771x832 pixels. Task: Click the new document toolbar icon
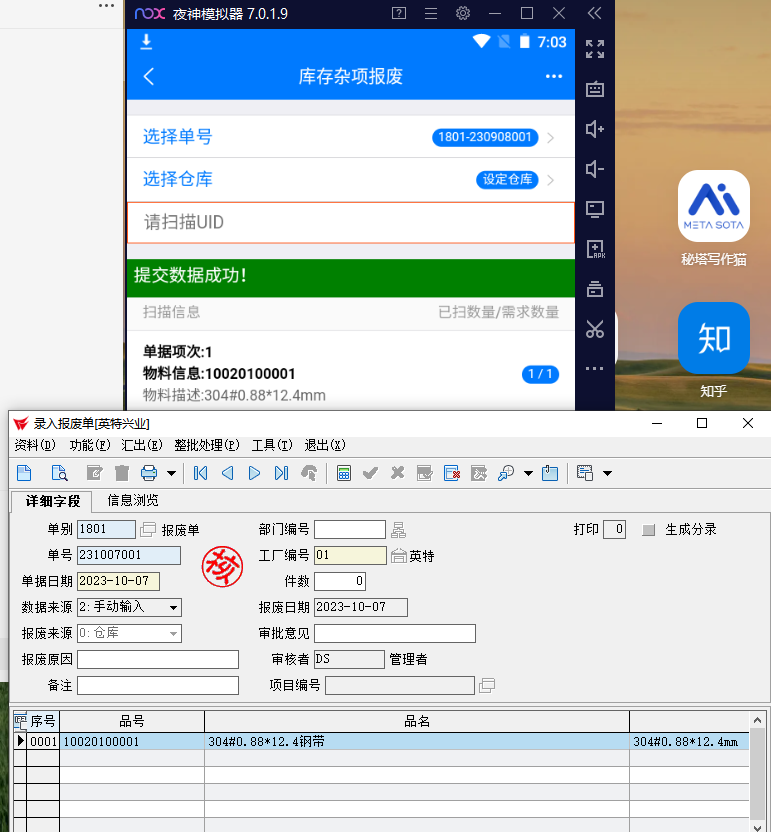[x=24, y=473]
